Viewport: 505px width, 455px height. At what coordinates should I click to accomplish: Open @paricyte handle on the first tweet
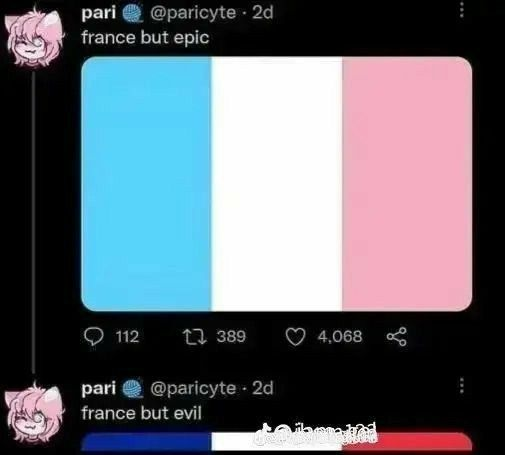pyautogui.click(x=193, y=13)
